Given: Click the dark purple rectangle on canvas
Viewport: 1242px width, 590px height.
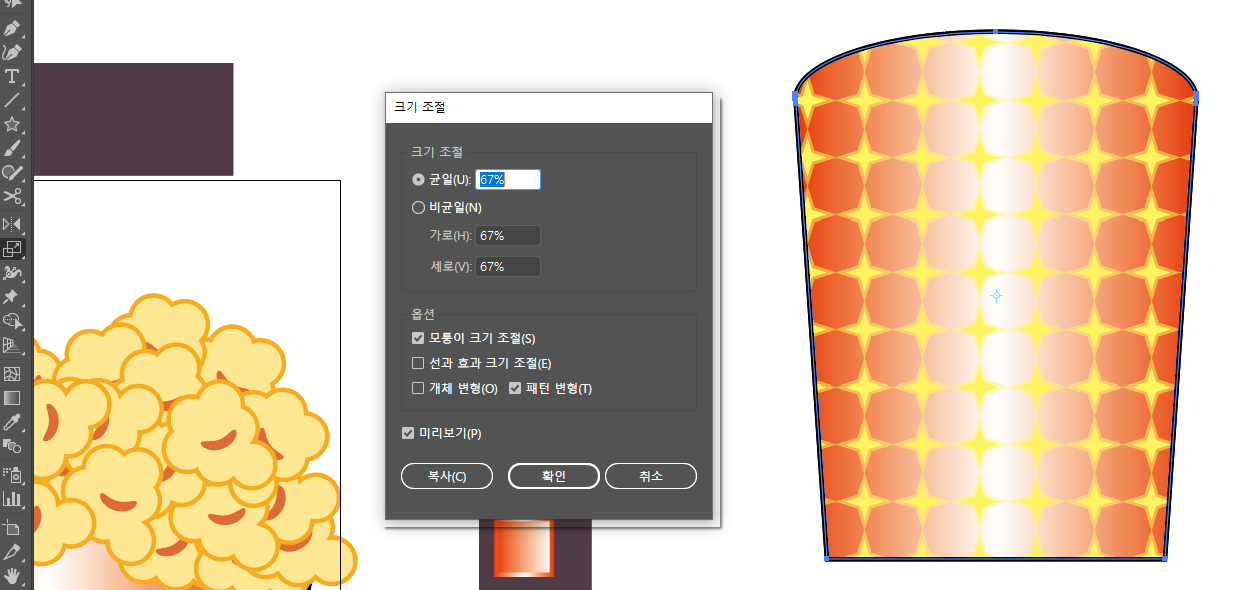Looking at the screenshot, I should coord(134,119).
